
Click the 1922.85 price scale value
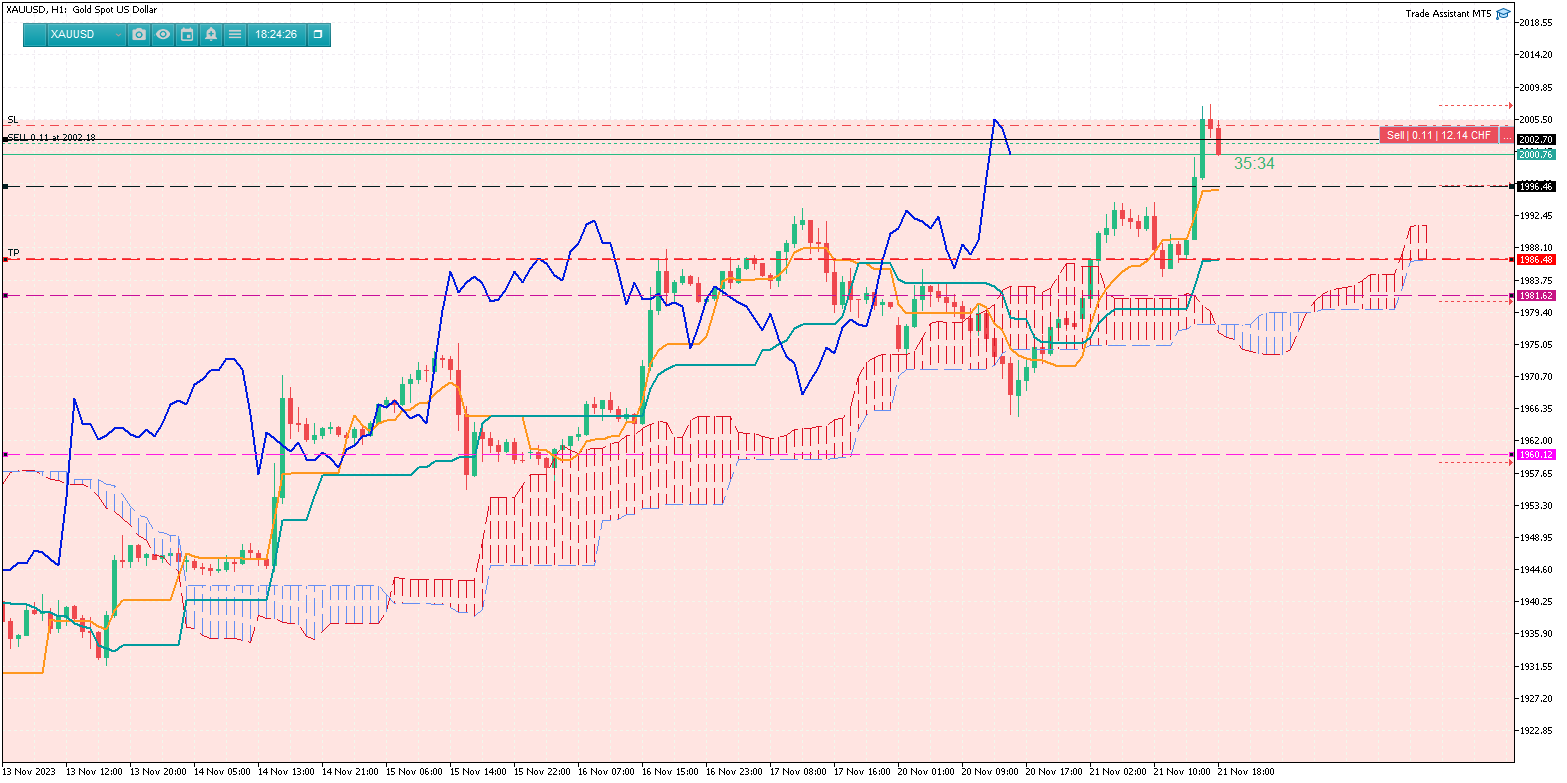[x=1536, y=730]
